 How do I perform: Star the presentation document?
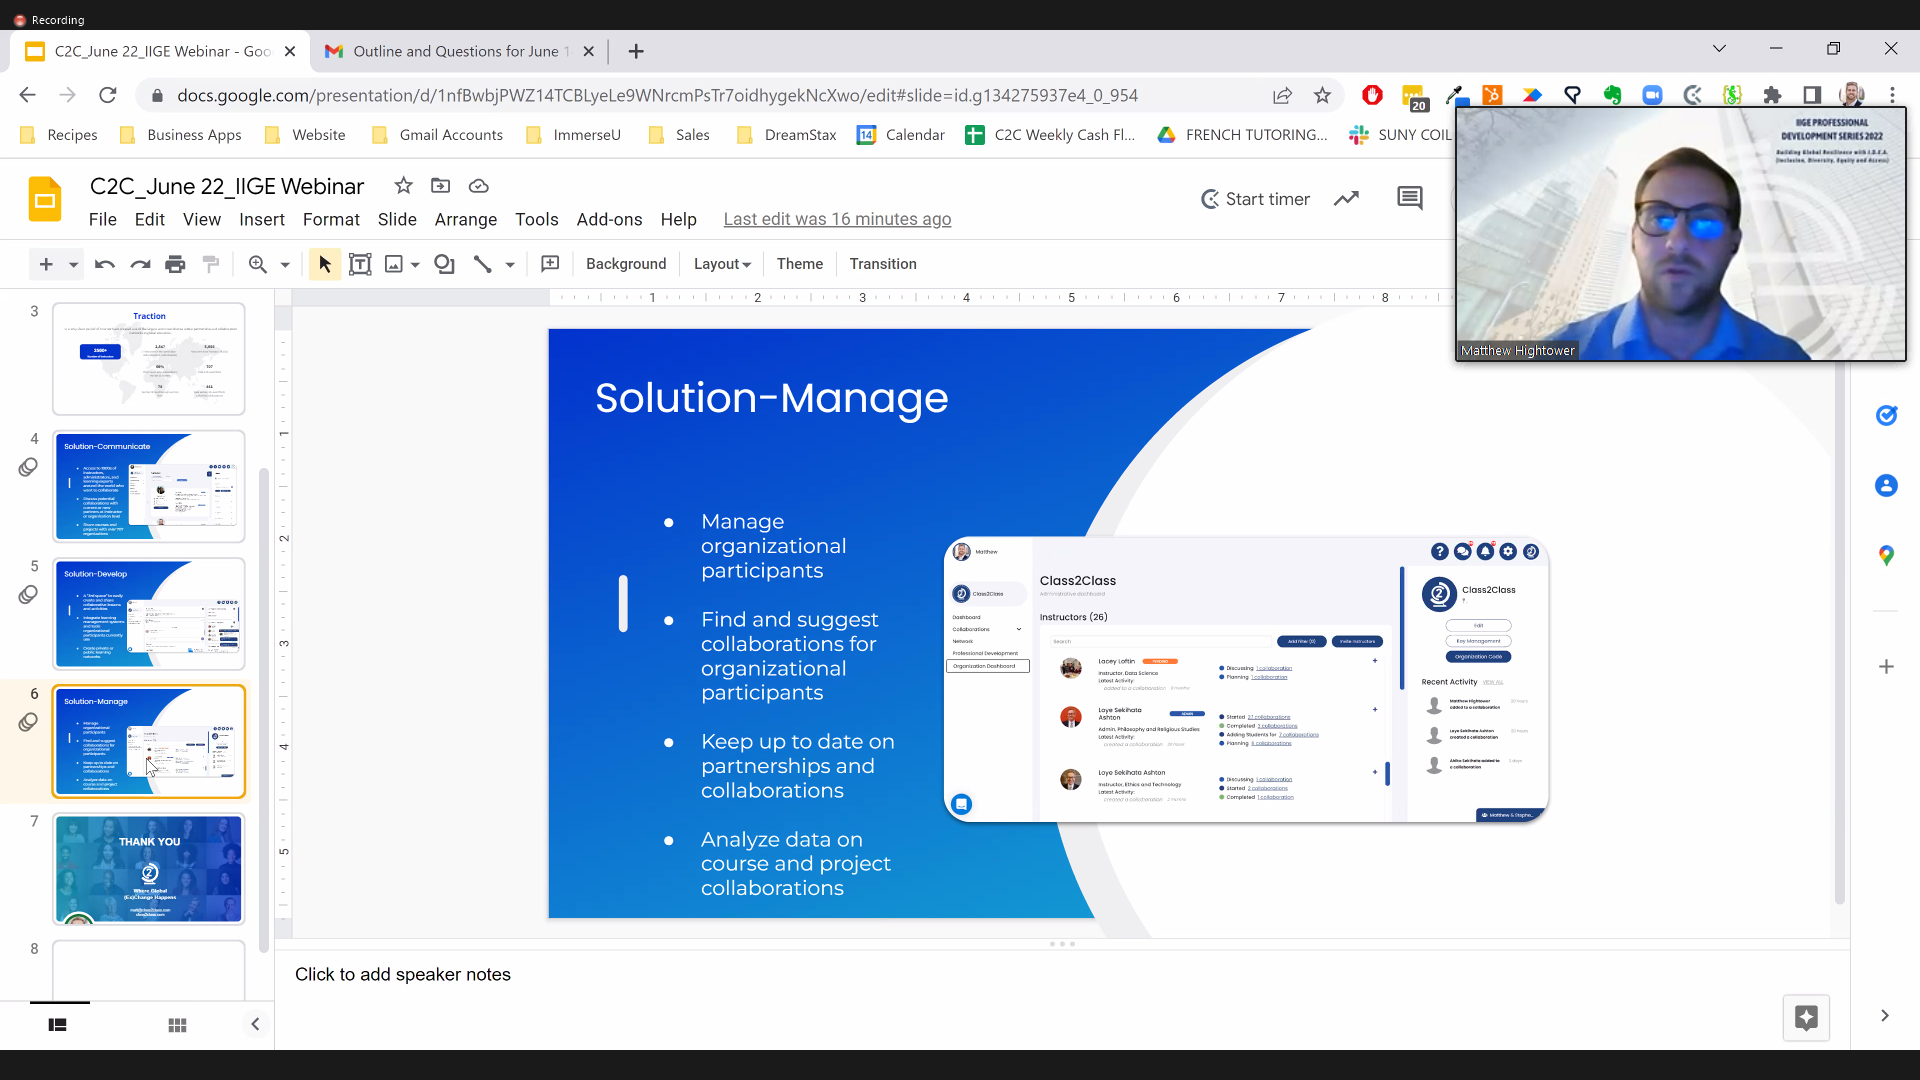pos(404,186)
